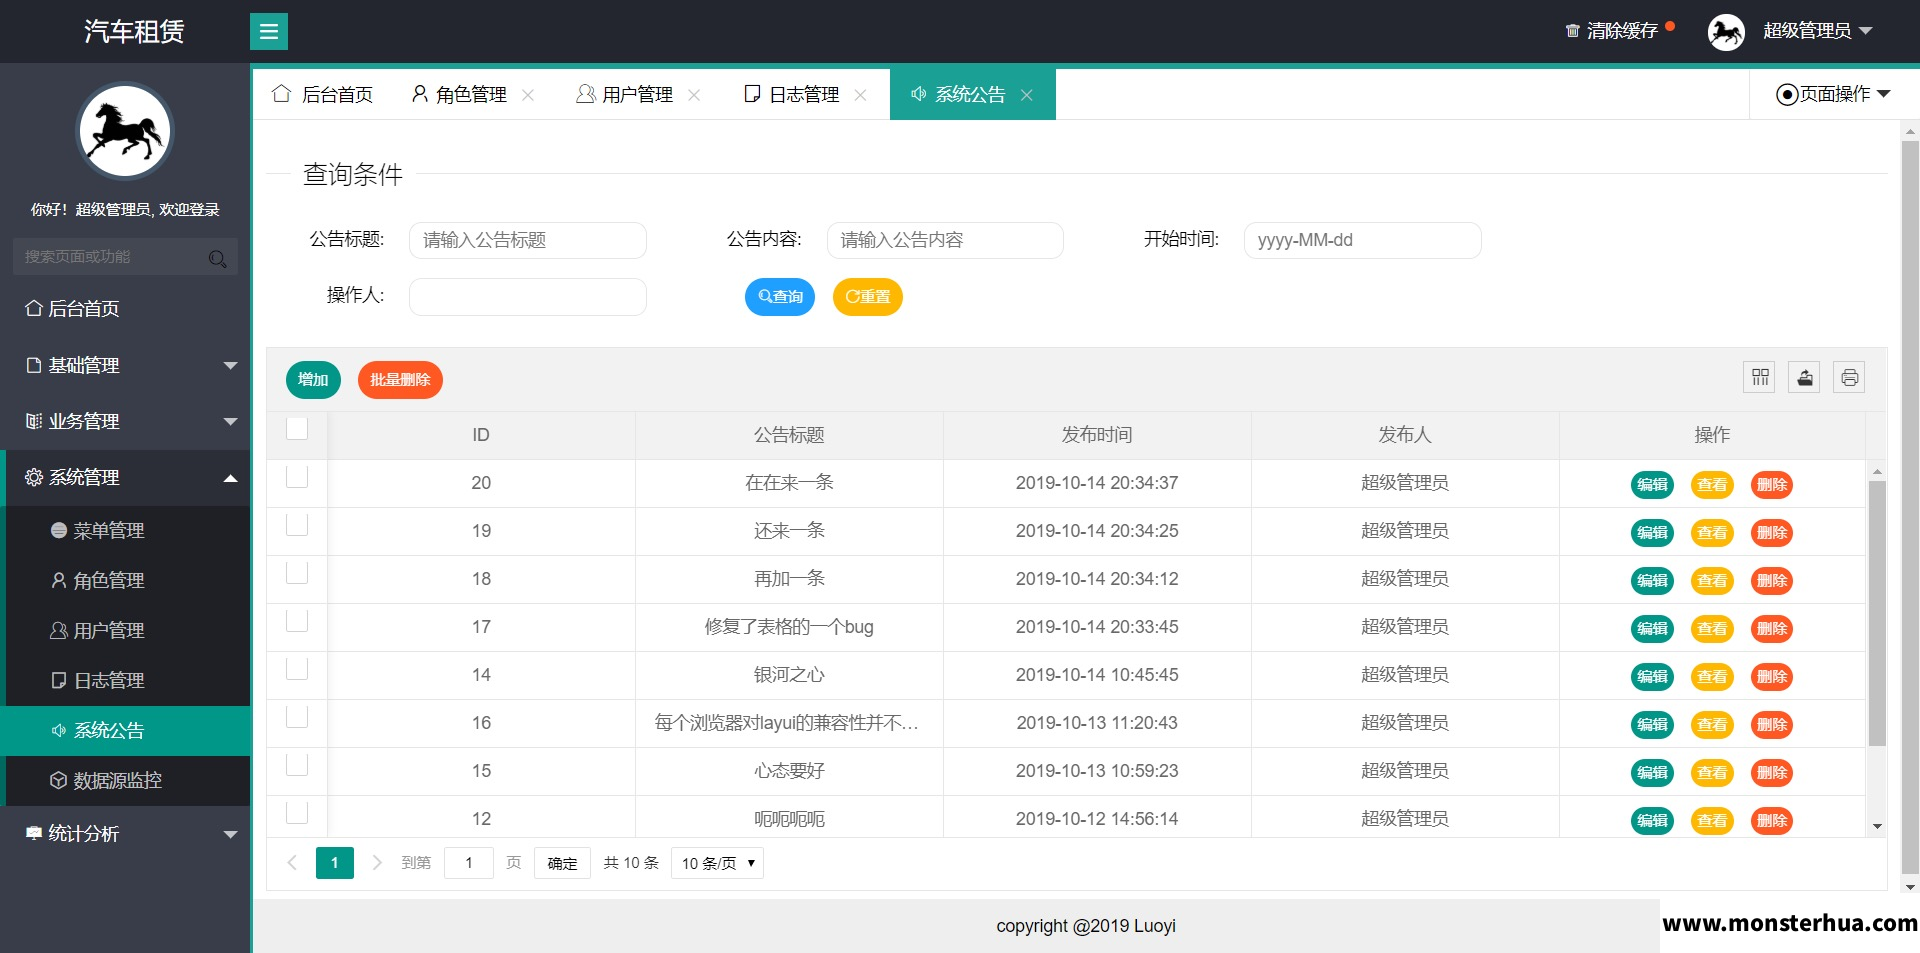
Task: Check the box for row ID 15
Action: coord(297,764)
